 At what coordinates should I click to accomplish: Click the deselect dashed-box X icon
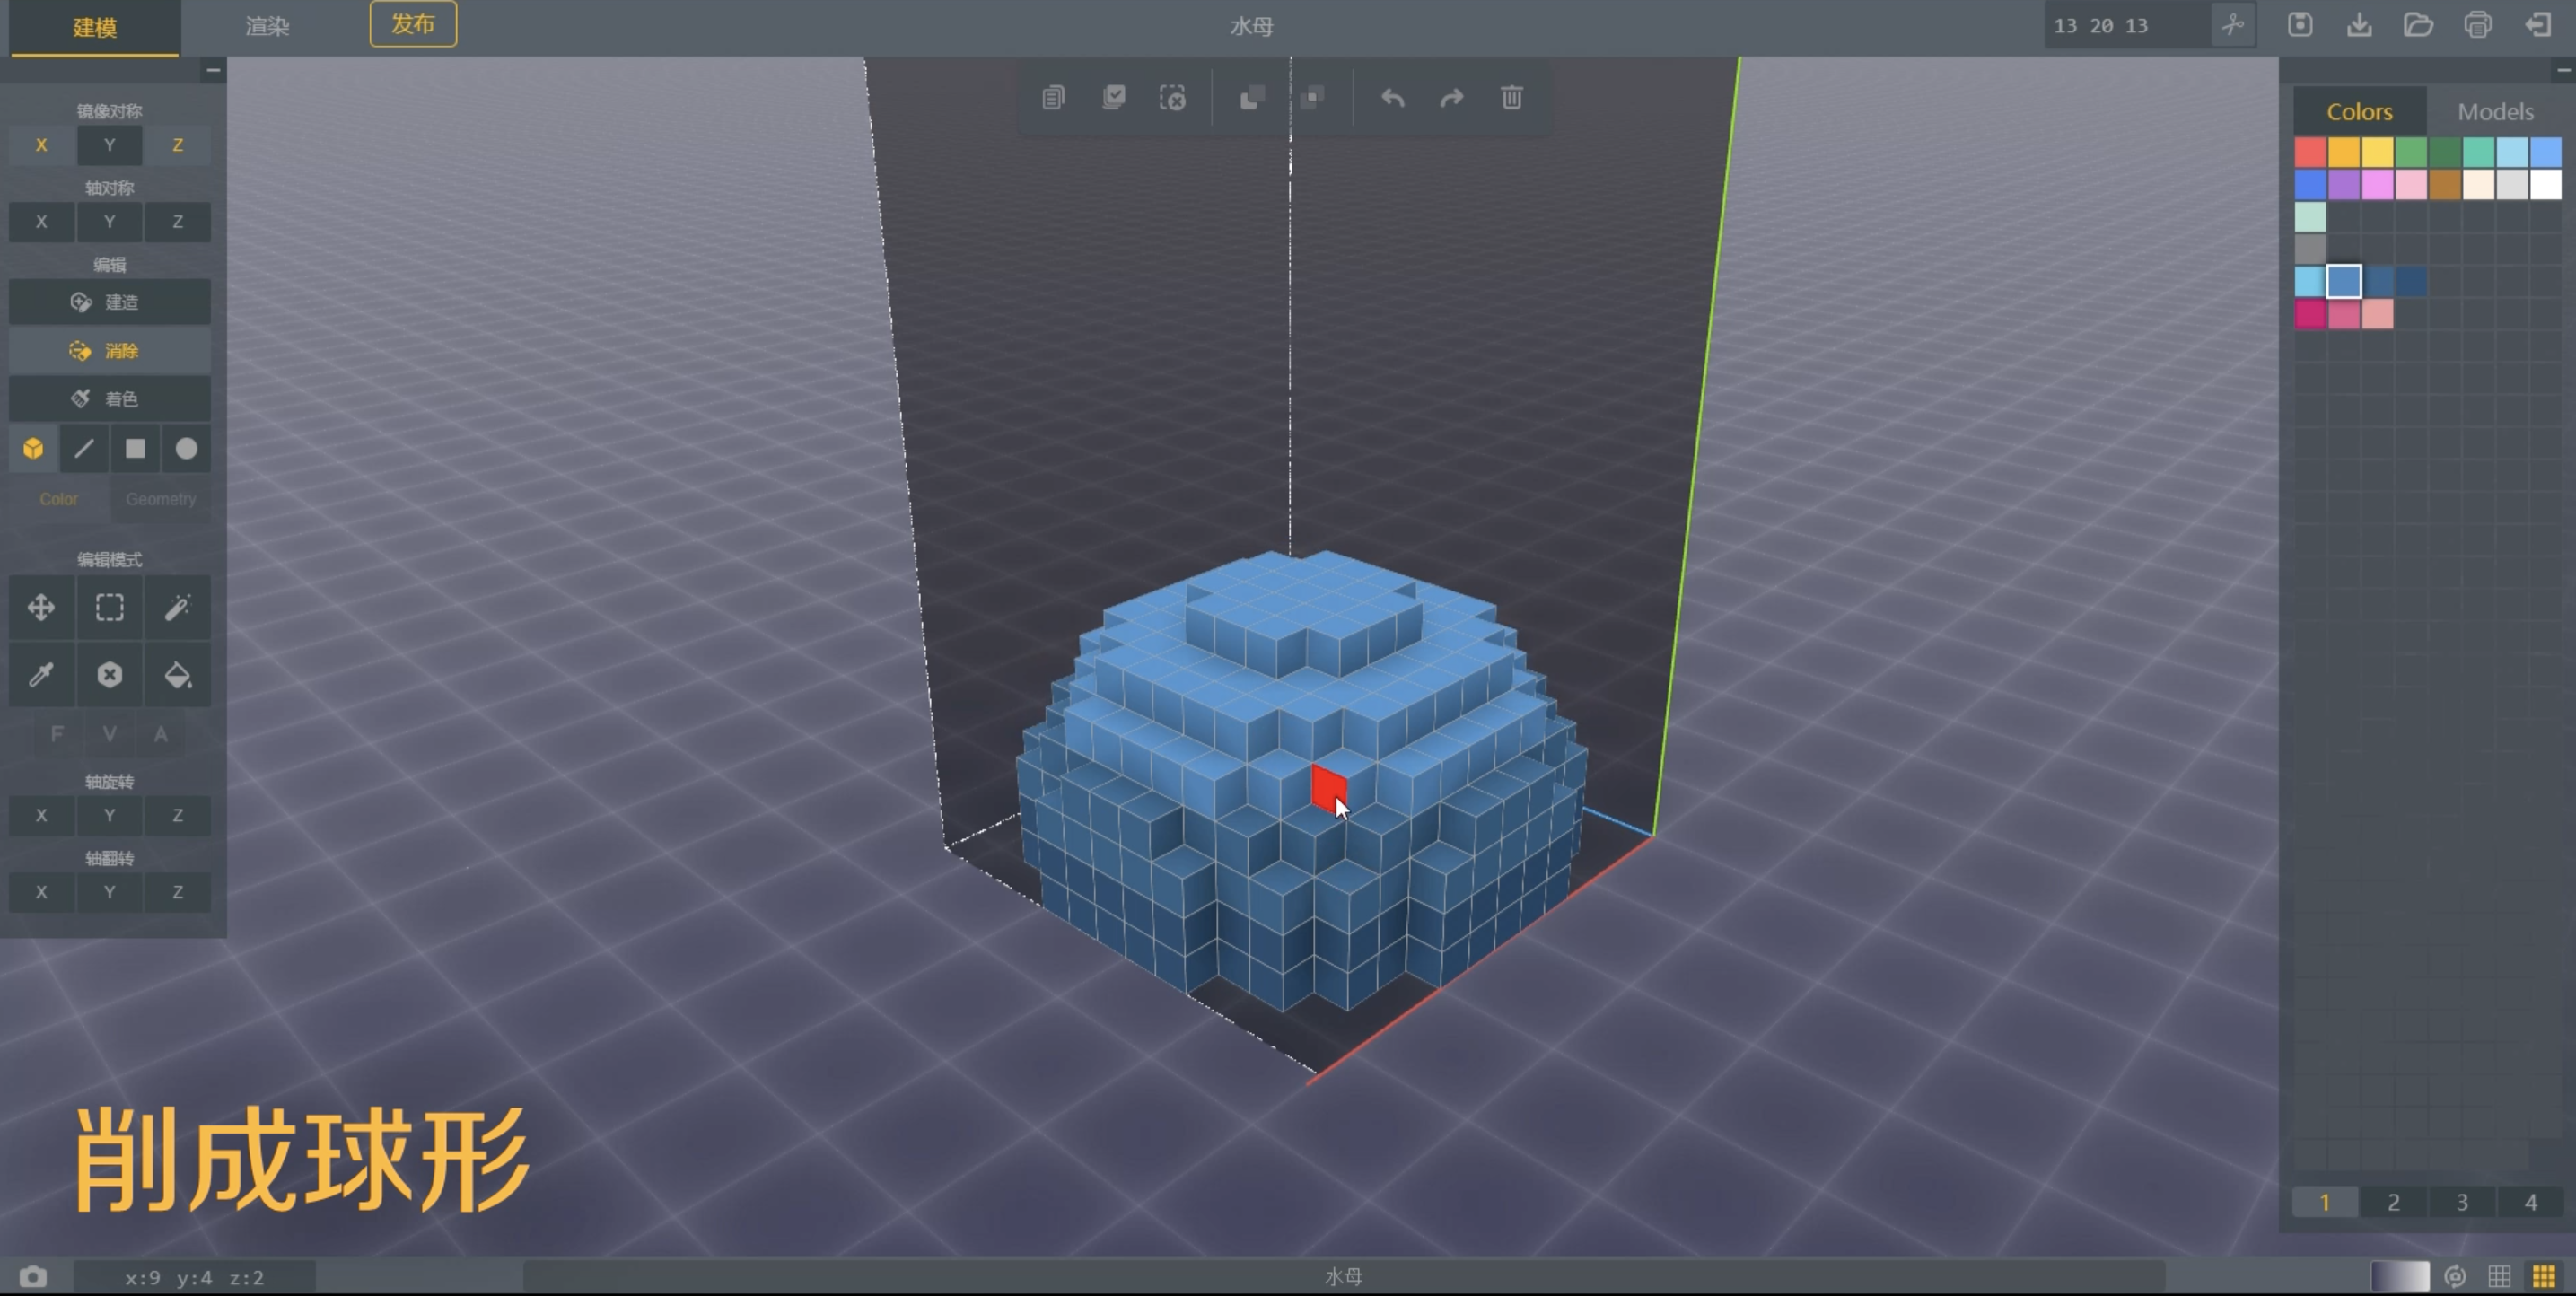coord(1173,98)
